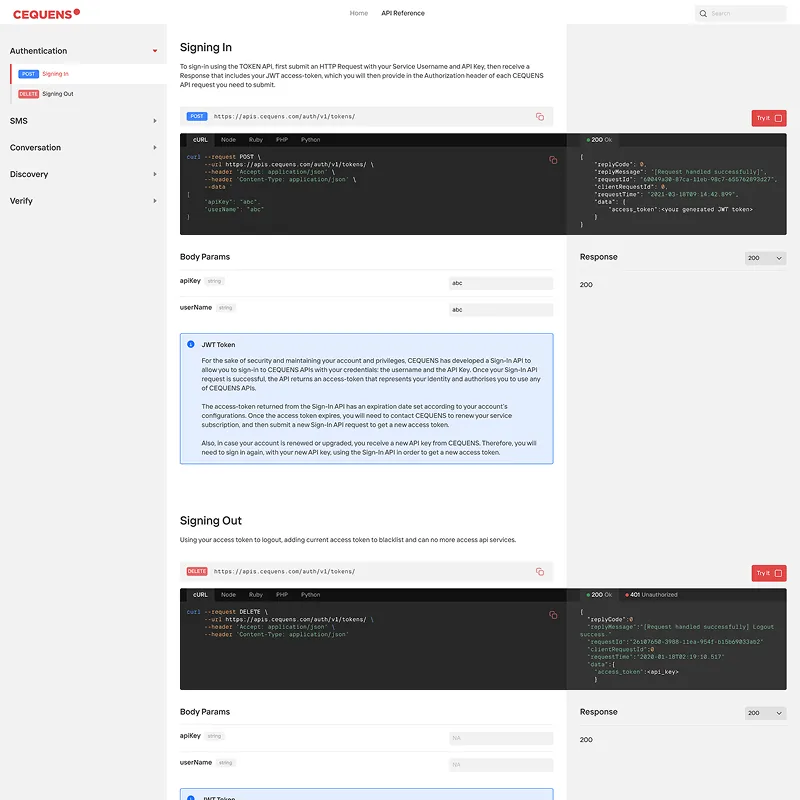Click the Signing Out heading
The width and height of the screenshot is (800, 800).
[211, 521]
